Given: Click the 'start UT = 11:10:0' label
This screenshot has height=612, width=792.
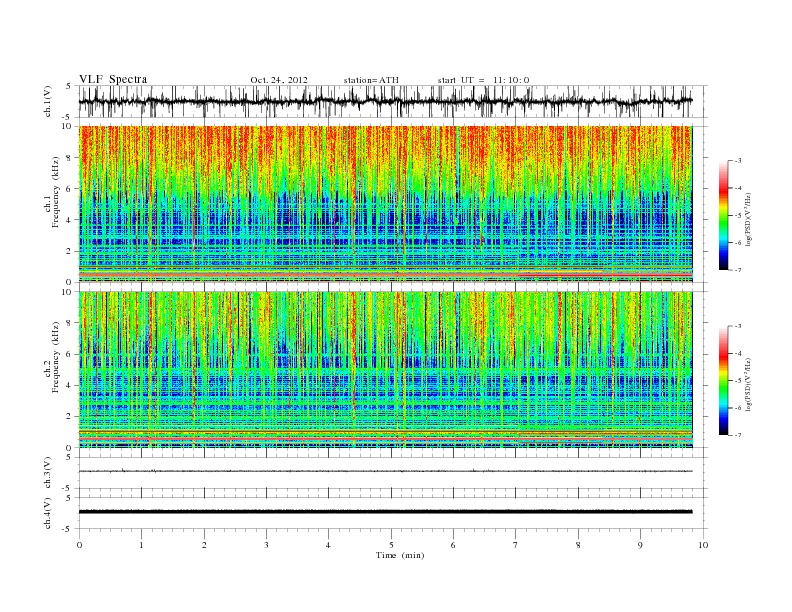Looking at the screenshot, I should 483,80.
